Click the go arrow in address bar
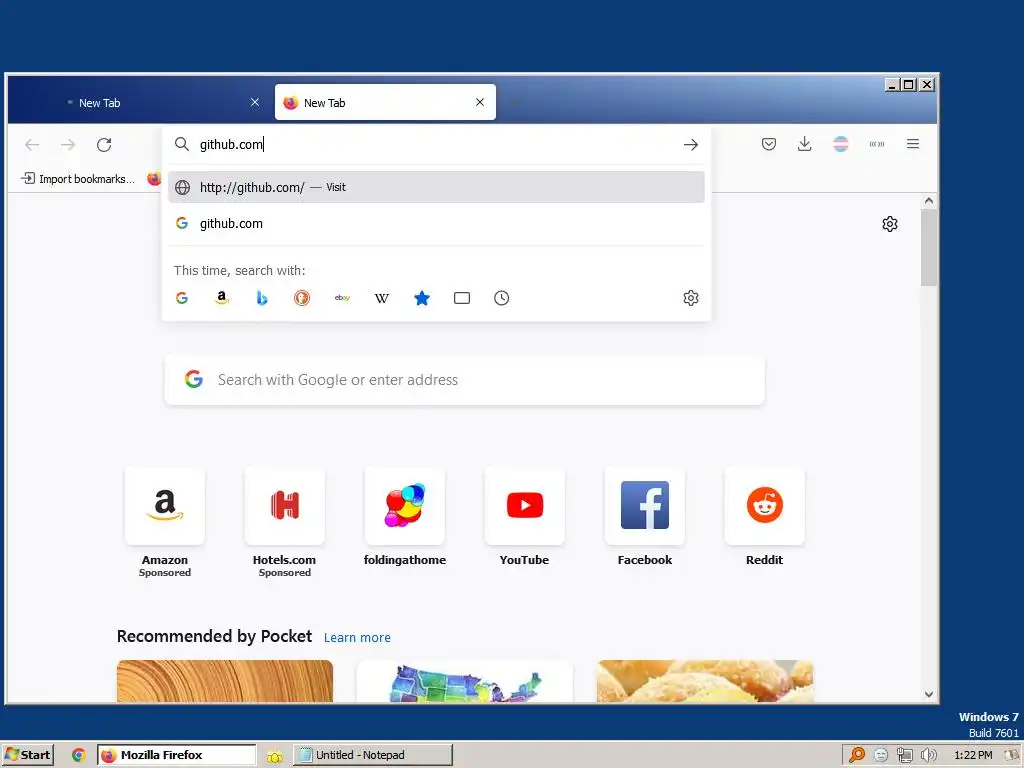The height and width of the screenshot is (768, 1024). (x=690, y=144)
